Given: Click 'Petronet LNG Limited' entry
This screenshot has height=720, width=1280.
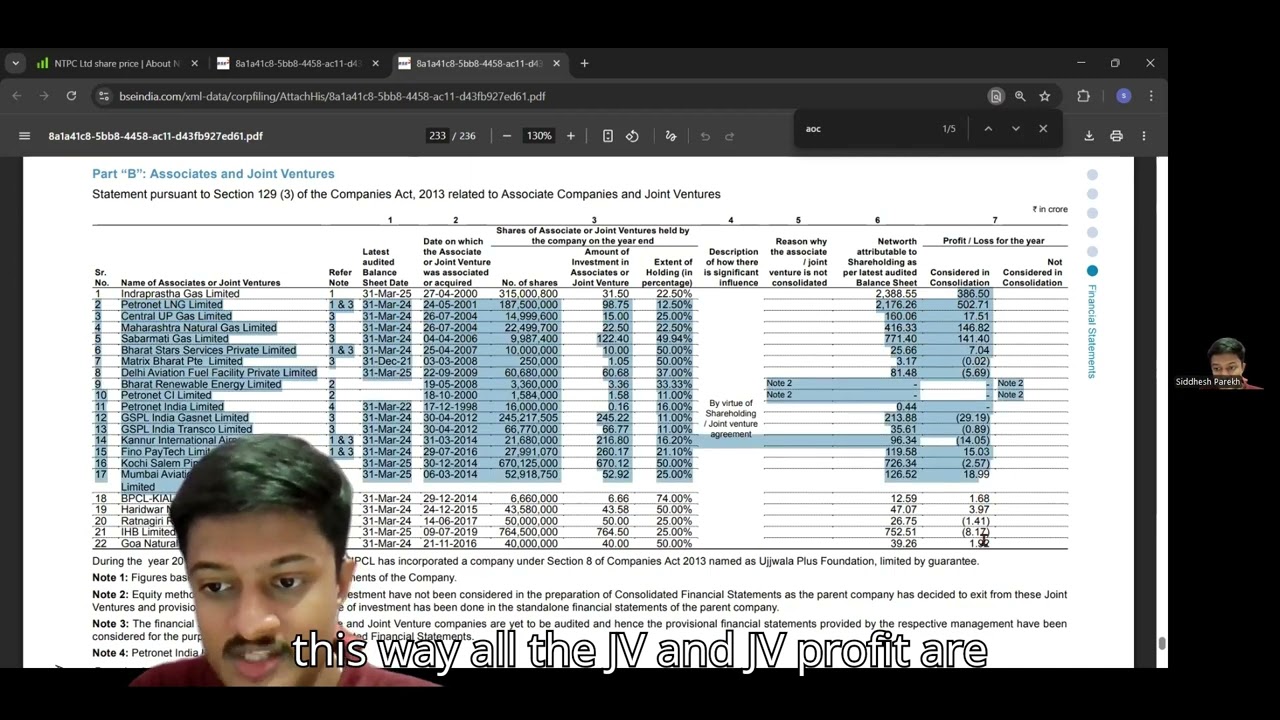Looking at the screenshot, I should 171,305.
